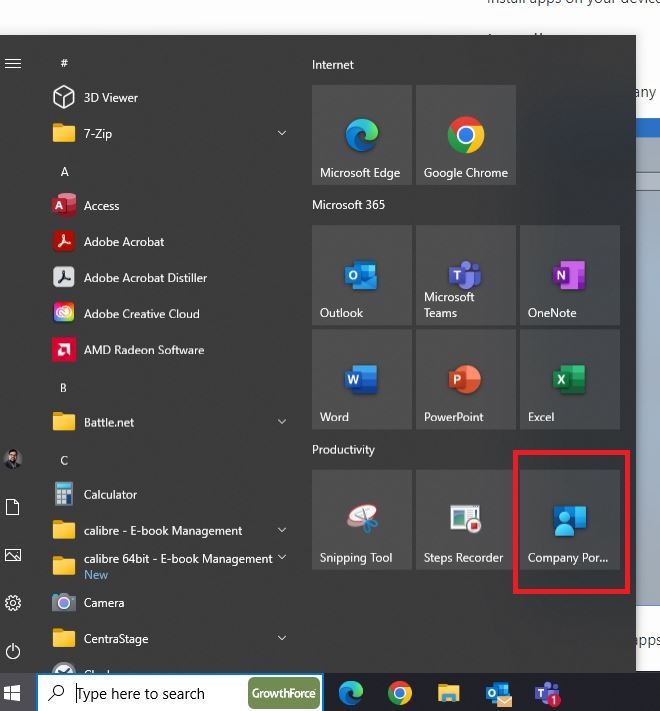Screen dimensions: 660x711
Task: Expand the CentraStage folder chevron
Action: click(x=281, y=638)
